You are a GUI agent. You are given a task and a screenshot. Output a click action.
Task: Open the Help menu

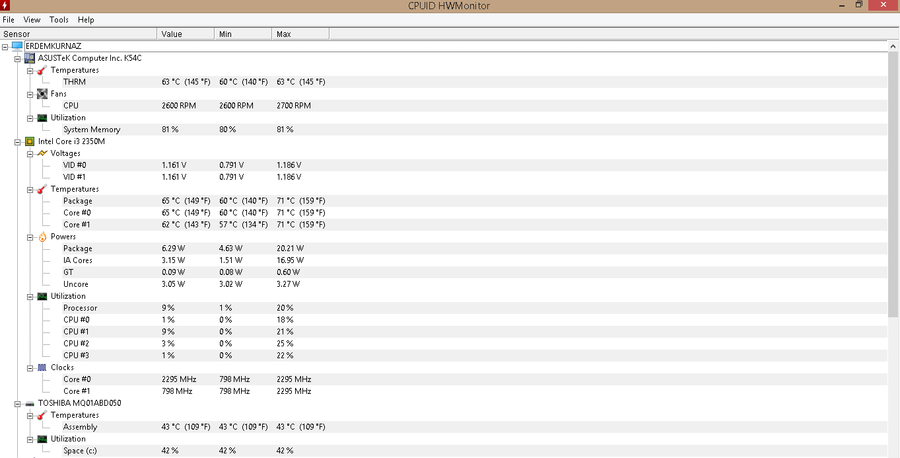pos(86,20)
